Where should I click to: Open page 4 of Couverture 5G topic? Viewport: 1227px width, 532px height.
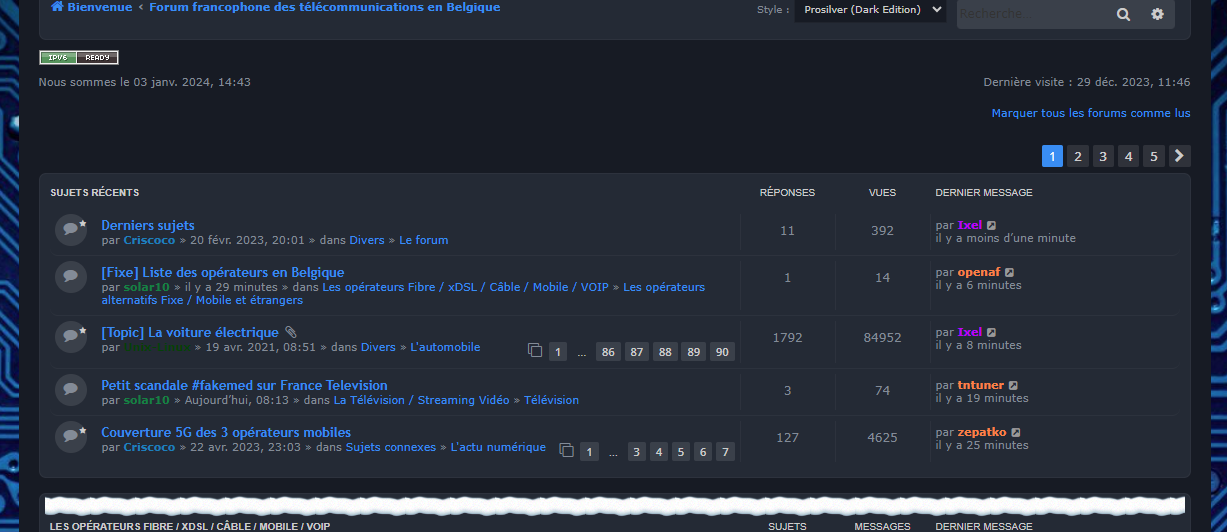point(659,451)
